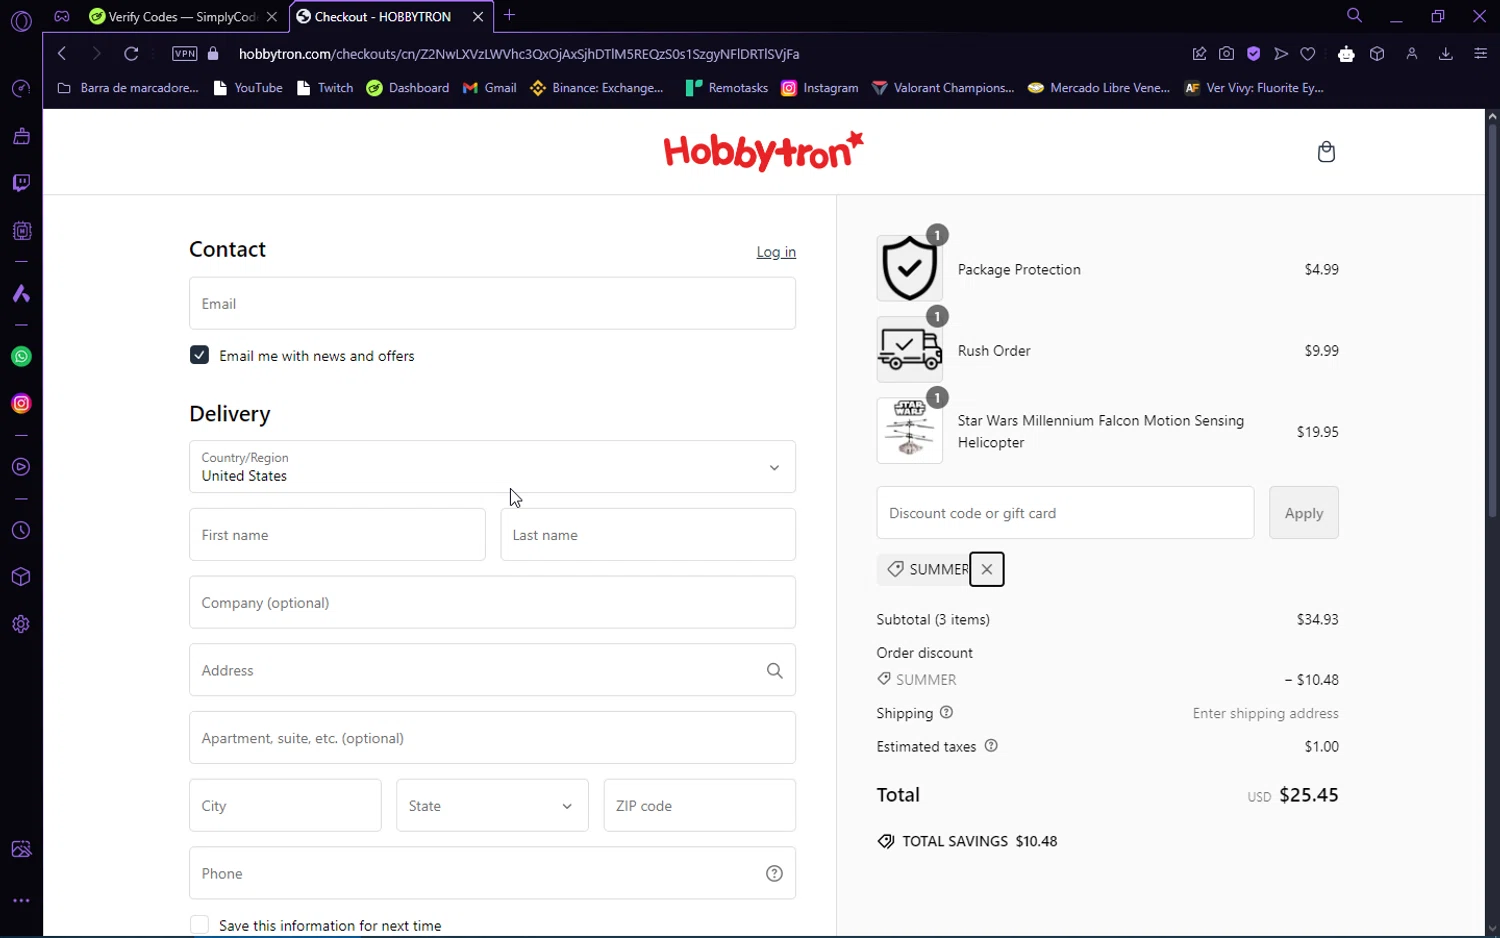Click shipping info question mark icon
Screen dimensions: 1500x938
[x=946, y=713]
